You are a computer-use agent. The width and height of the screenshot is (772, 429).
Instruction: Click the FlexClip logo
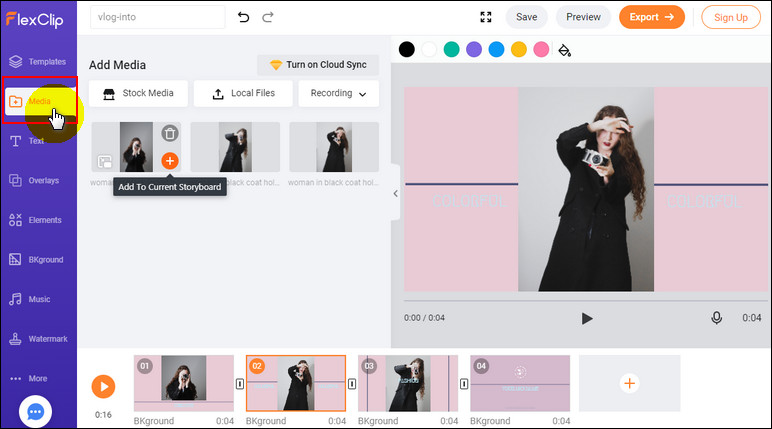(34, 19)
